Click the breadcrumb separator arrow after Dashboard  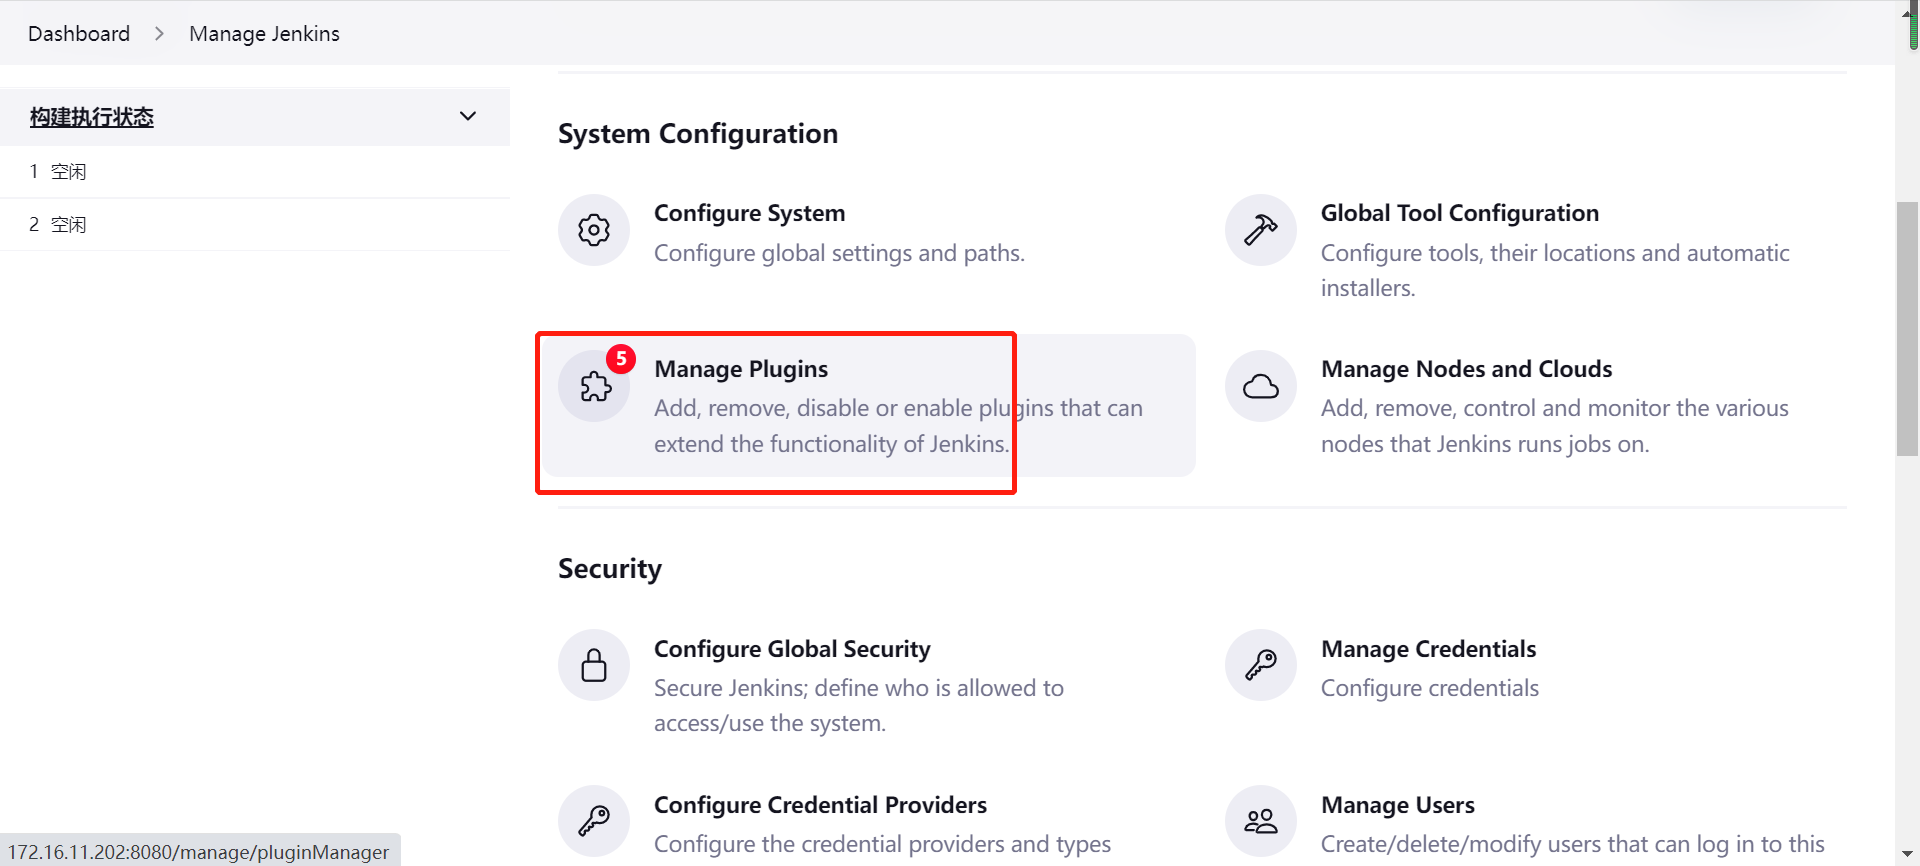159,34
